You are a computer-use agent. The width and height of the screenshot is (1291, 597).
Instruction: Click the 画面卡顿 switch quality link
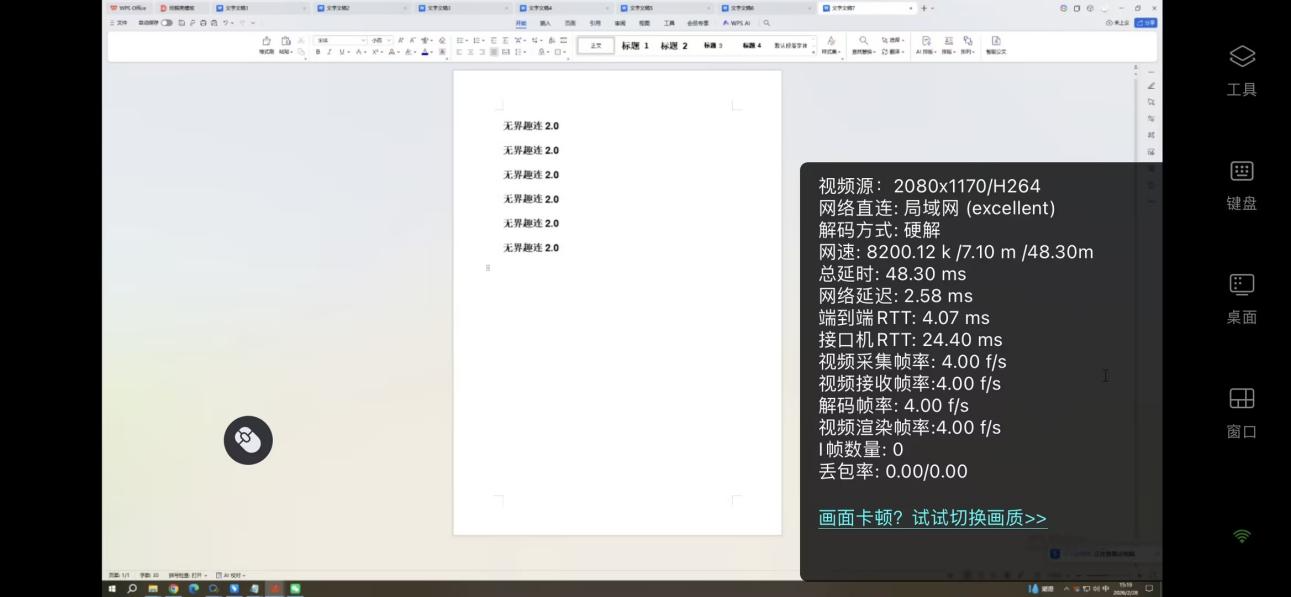click(x=931, y=518)
